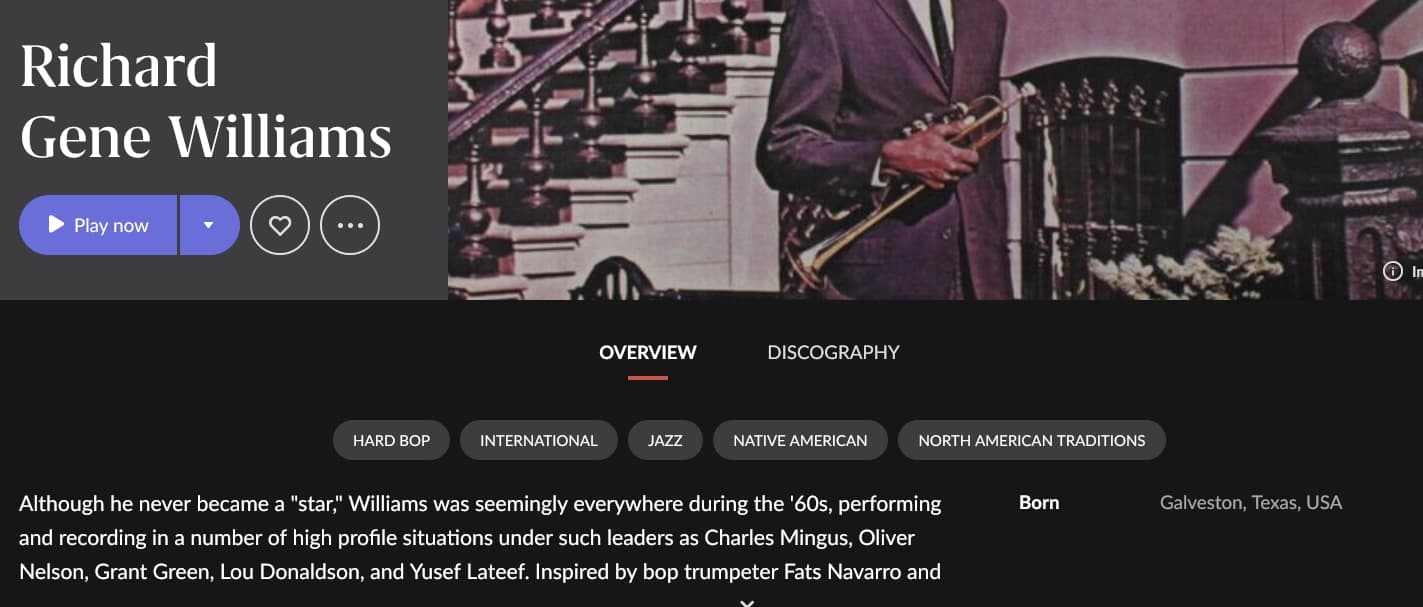Screen dimensions: 1423x607
Task: Click Charles Mingus in the biography text
Action: click(x=767, y=538)
